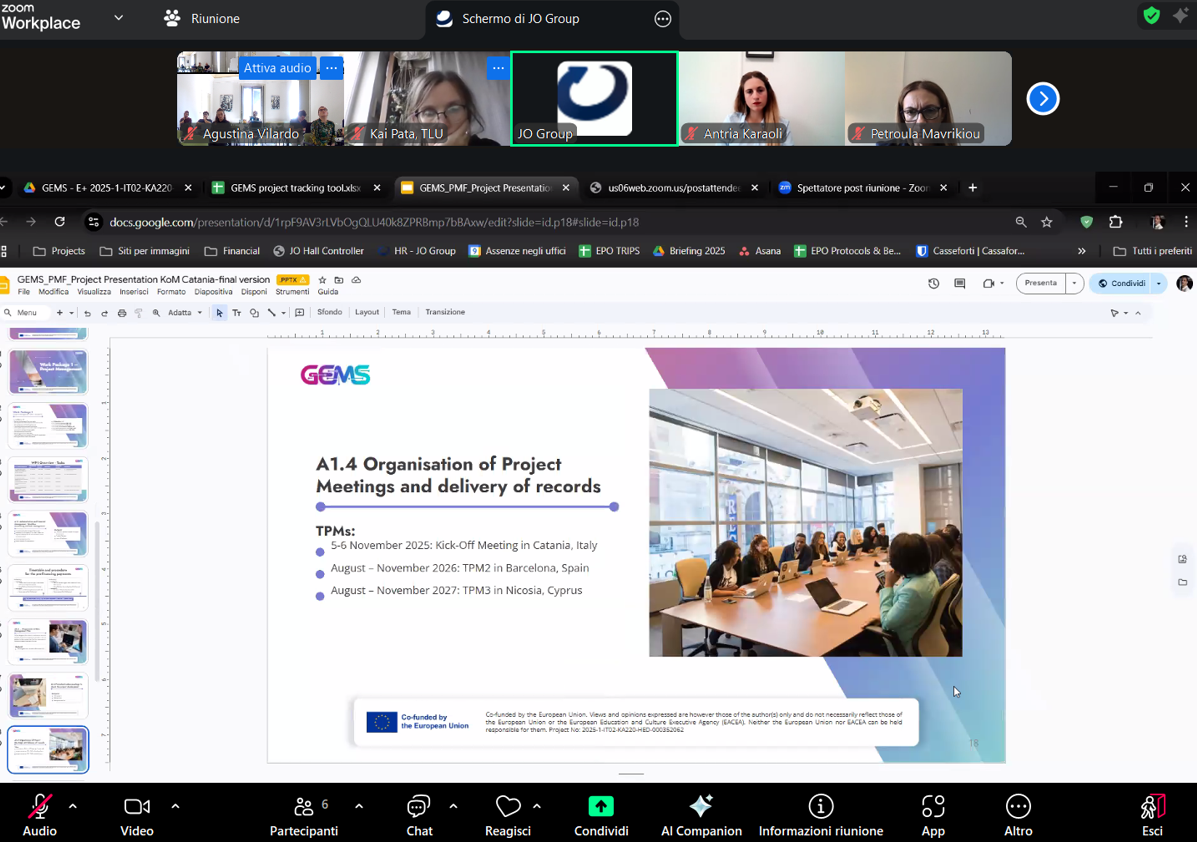Click the purple timeline line under the heading
The width and height of the screenshot is (1197, 842).
467,507
